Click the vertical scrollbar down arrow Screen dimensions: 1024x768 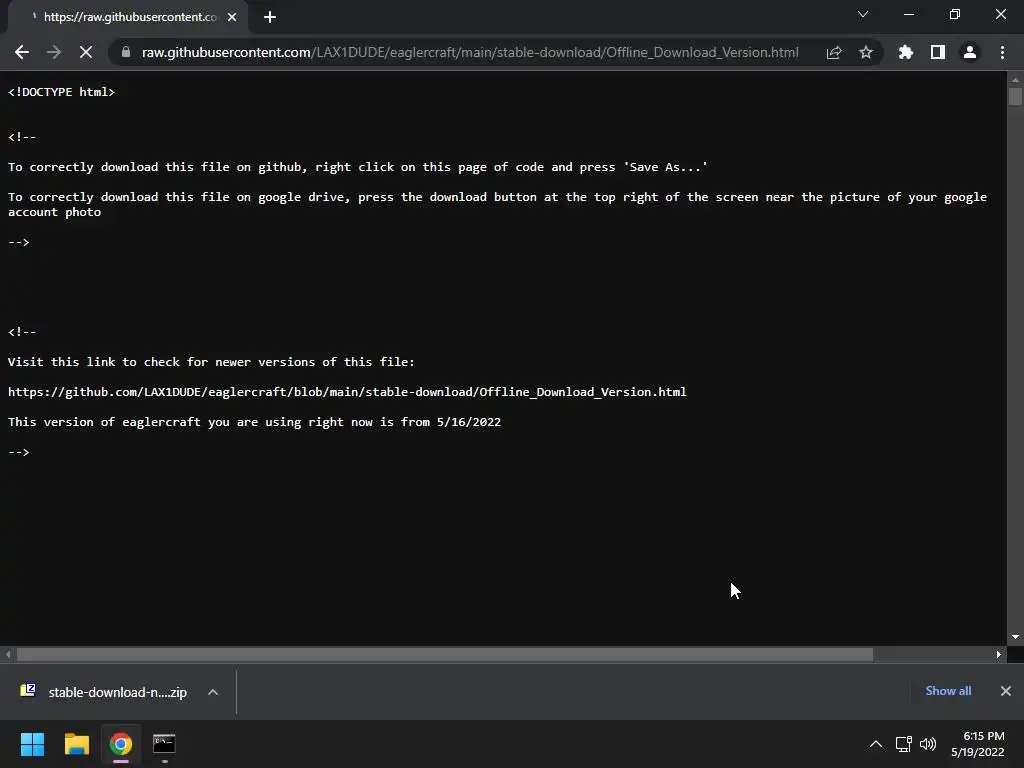(x=1015, y=637)
